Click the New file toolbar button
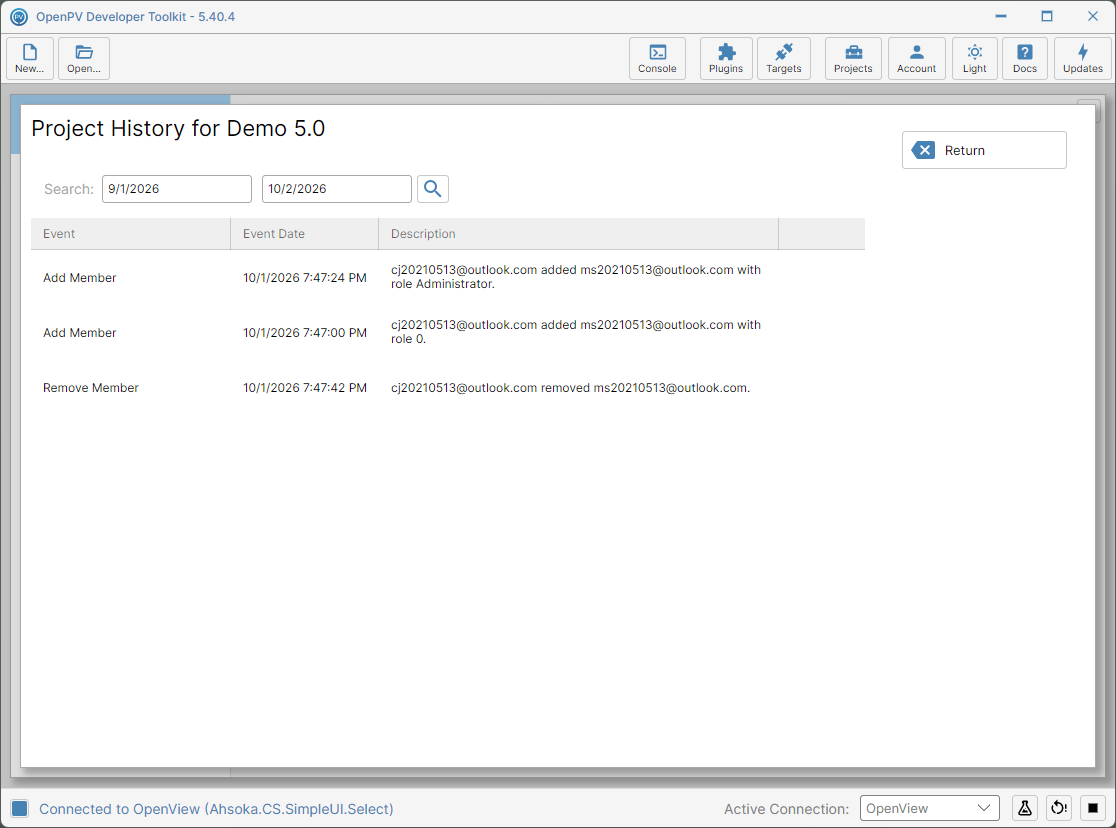The image size is (1116, 828). point(30,58)
